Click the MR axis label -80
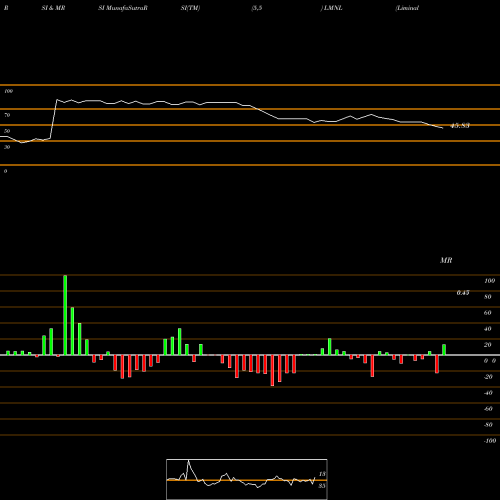 488,425
